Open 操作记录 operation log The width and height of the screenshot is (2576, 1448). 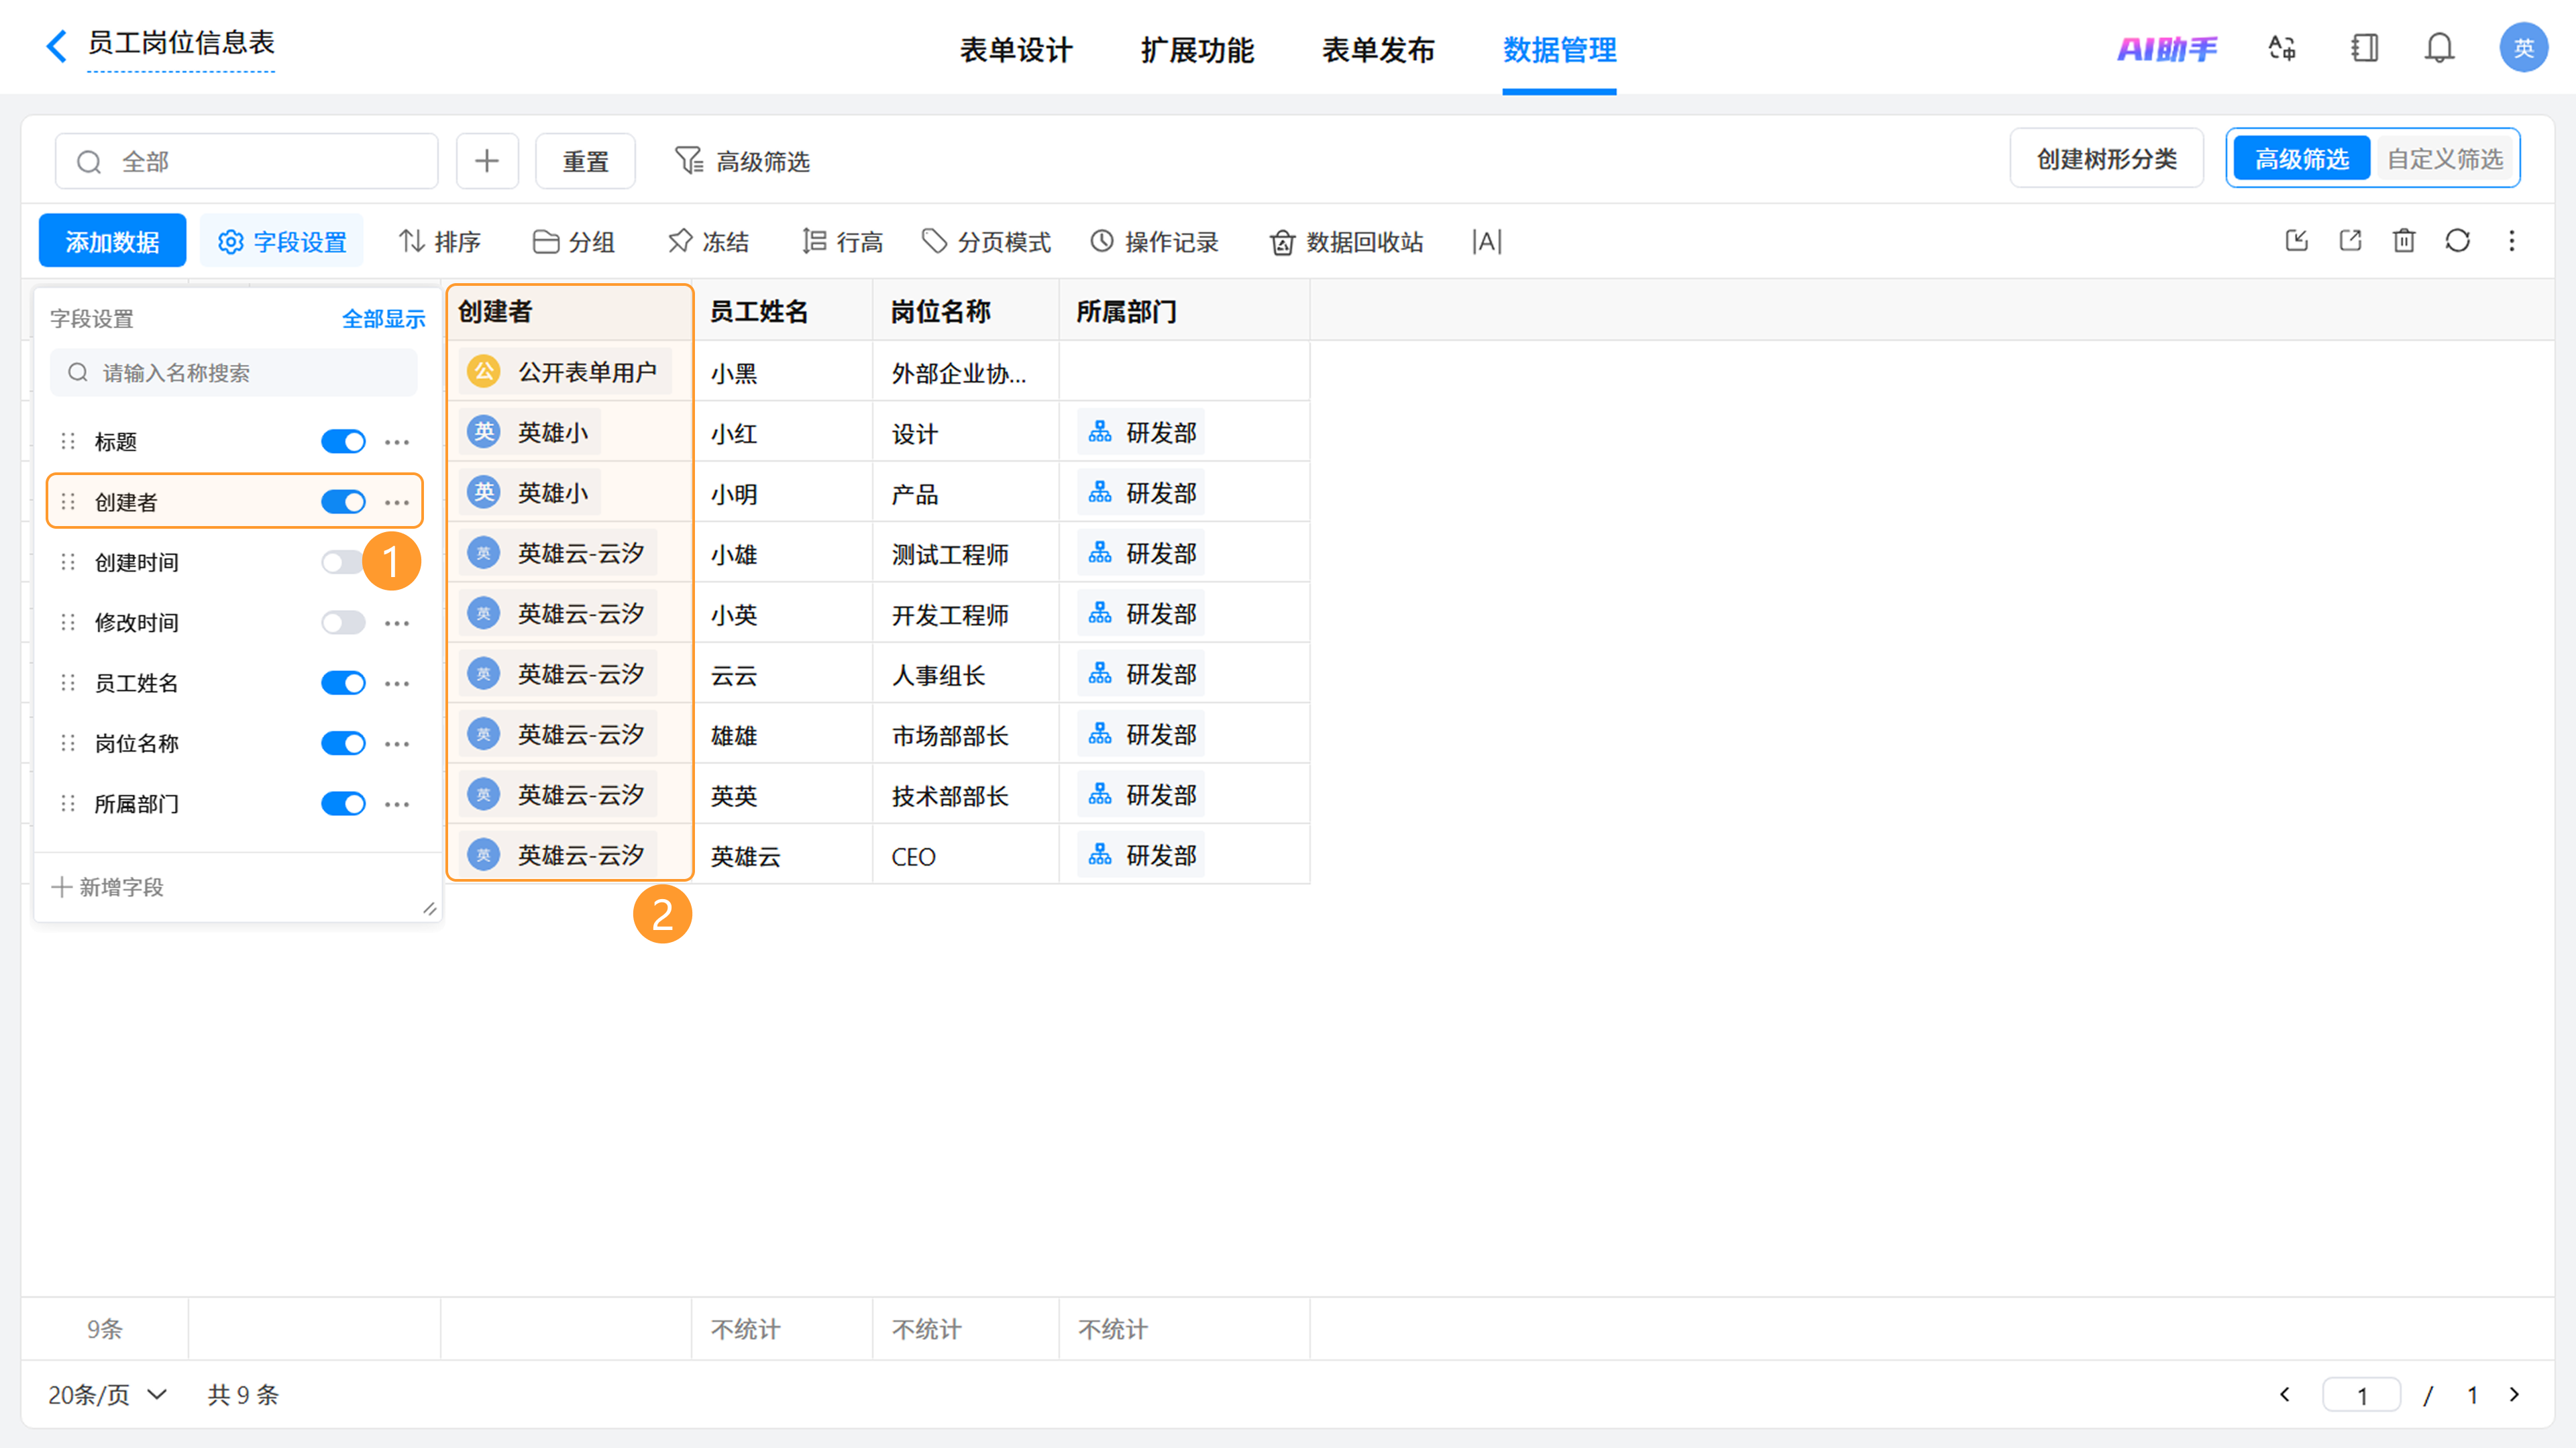tap(1154, 241)
